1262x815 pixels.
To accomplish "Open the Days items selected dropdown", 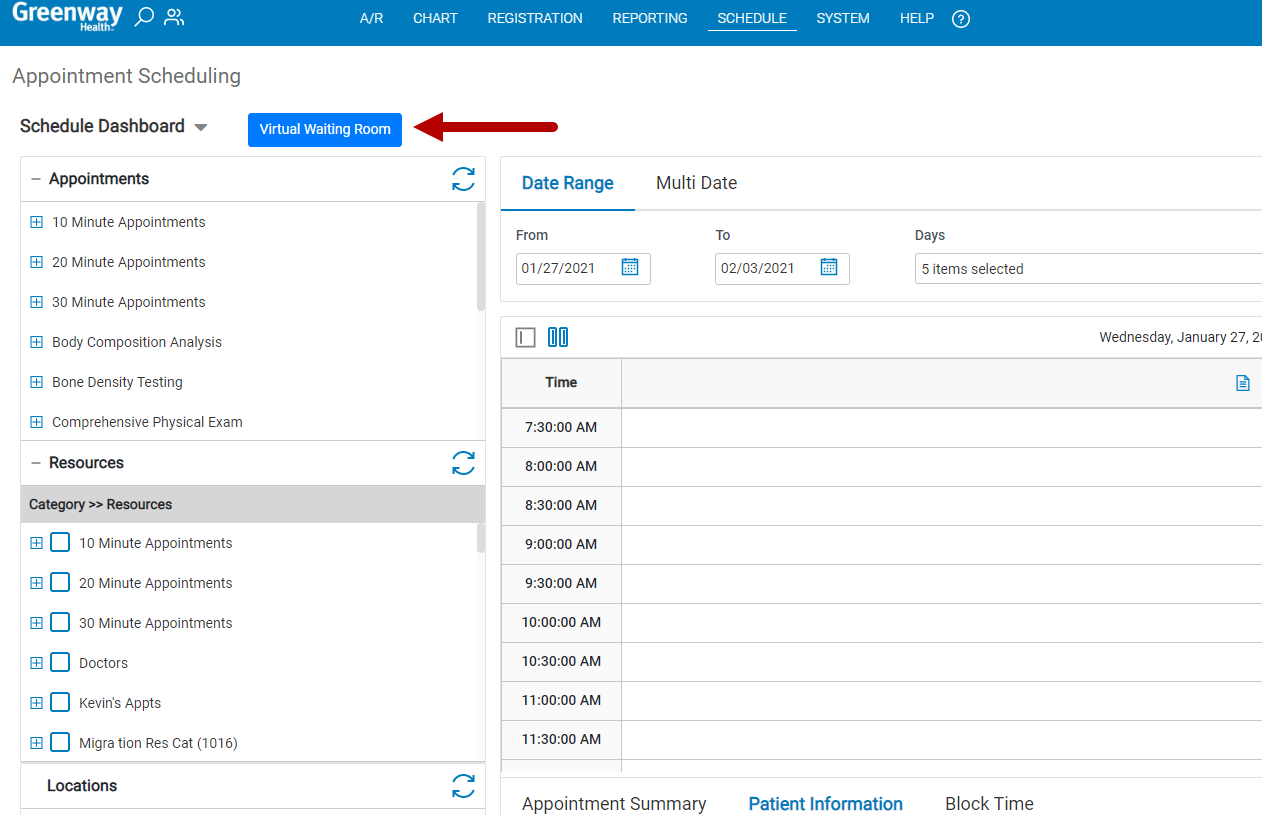I will coord(1088,269).
